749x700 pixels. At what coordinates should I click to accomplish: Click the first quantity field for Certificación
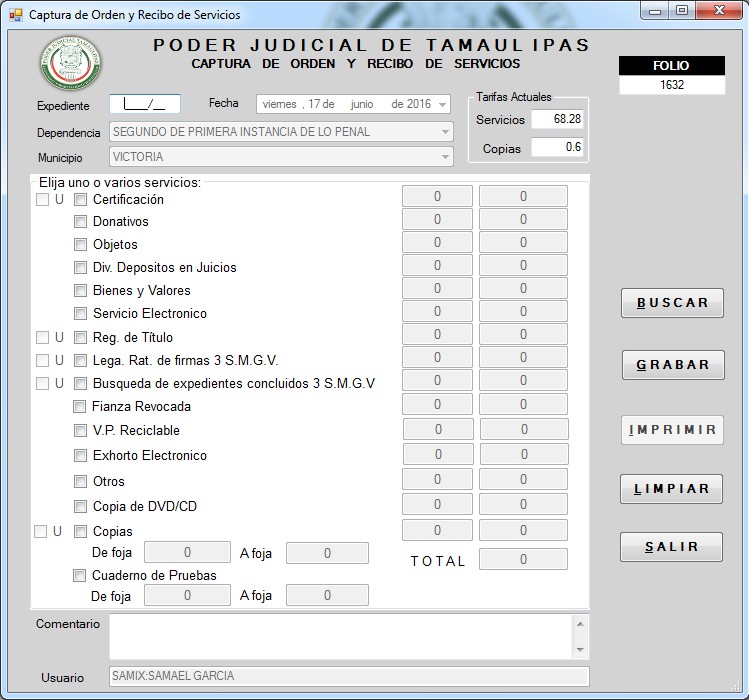tap(438, 196)
